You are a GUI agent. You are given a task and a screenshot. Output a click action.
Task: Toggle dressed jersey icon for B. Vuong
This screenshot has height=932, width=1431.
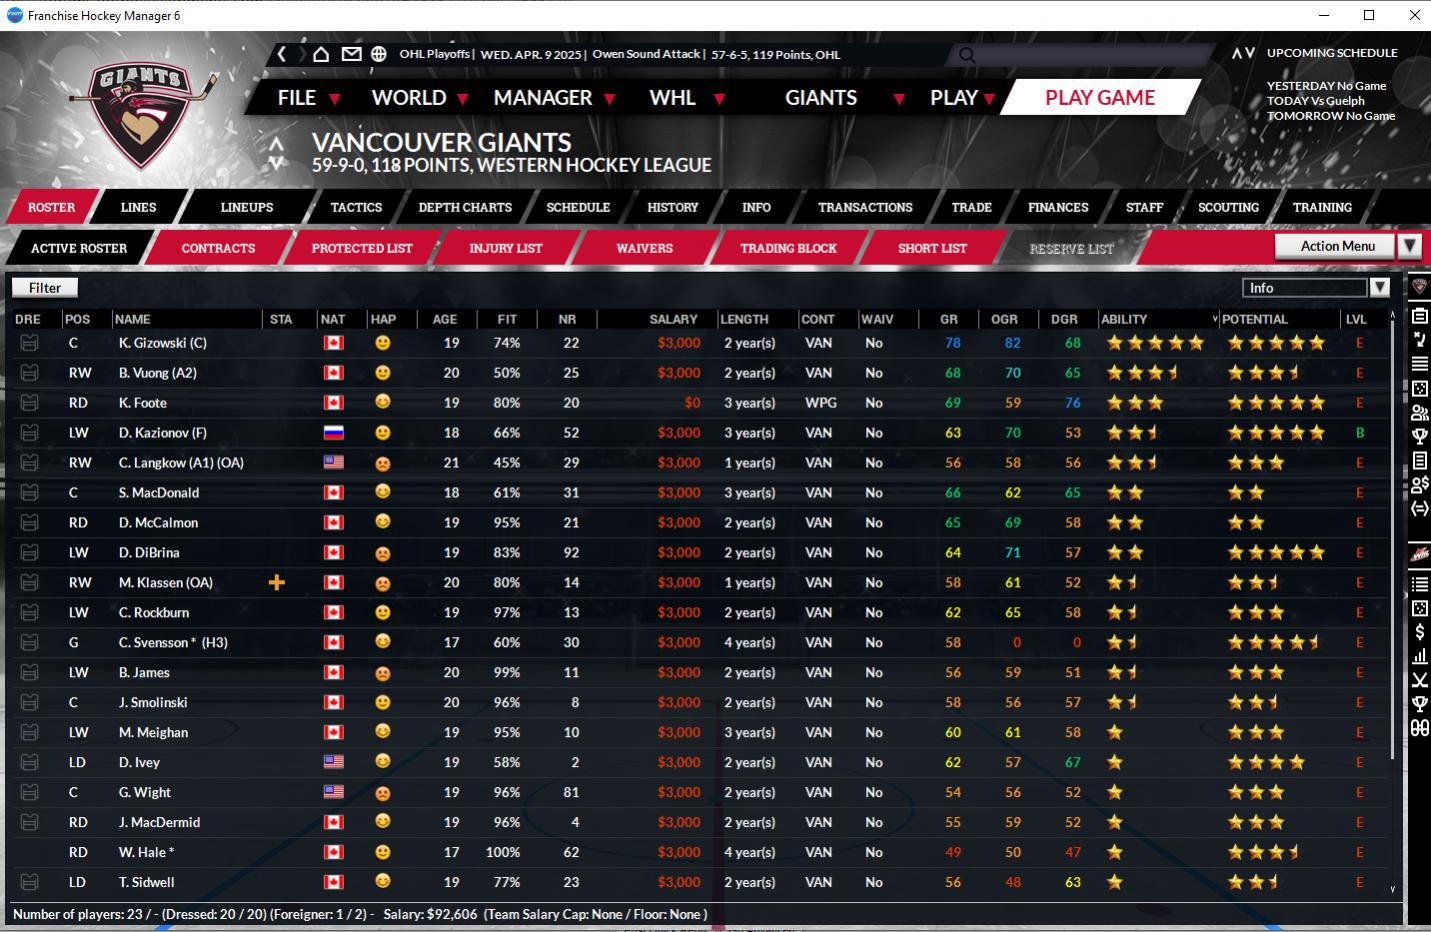[29, 373]
